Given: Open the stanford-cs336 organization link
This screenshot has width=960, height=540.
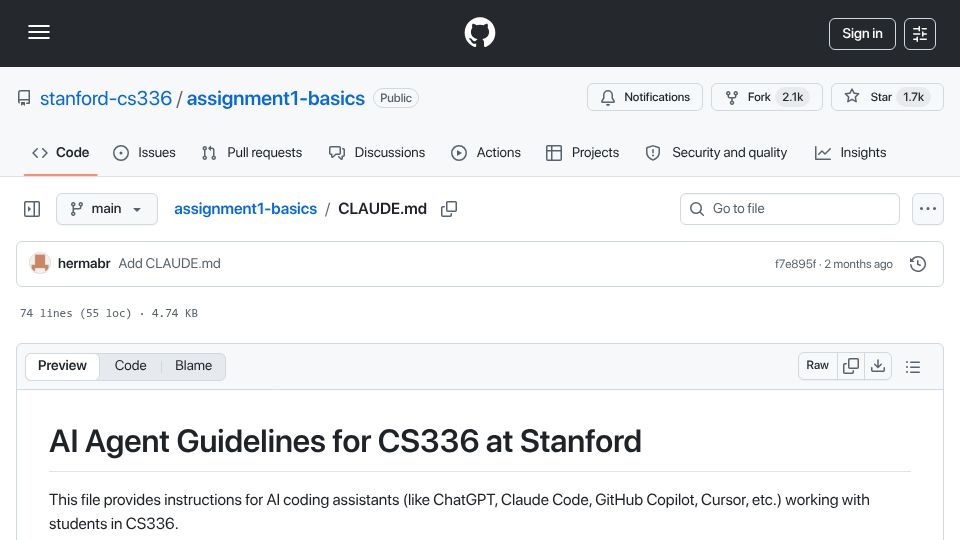Looking at the screenshot, I should [106, 98].
